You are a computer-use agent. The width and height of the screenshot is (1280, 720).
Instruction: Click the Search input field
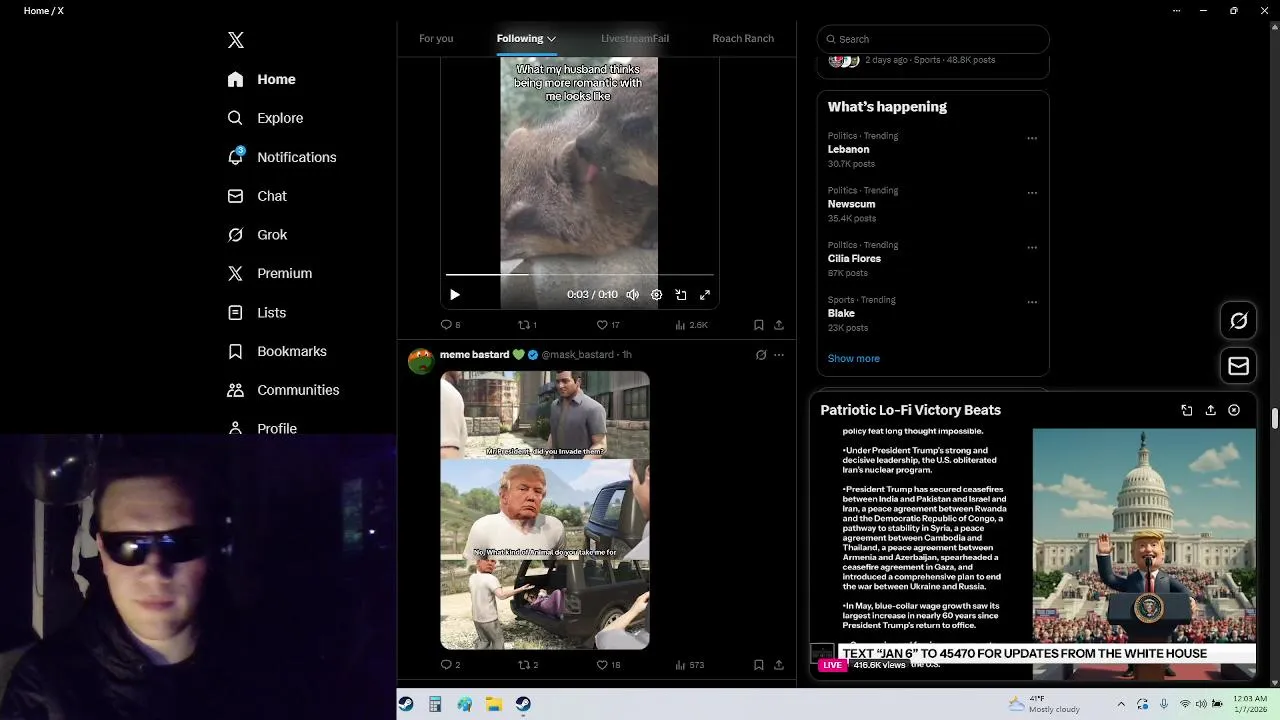[933, 39]
